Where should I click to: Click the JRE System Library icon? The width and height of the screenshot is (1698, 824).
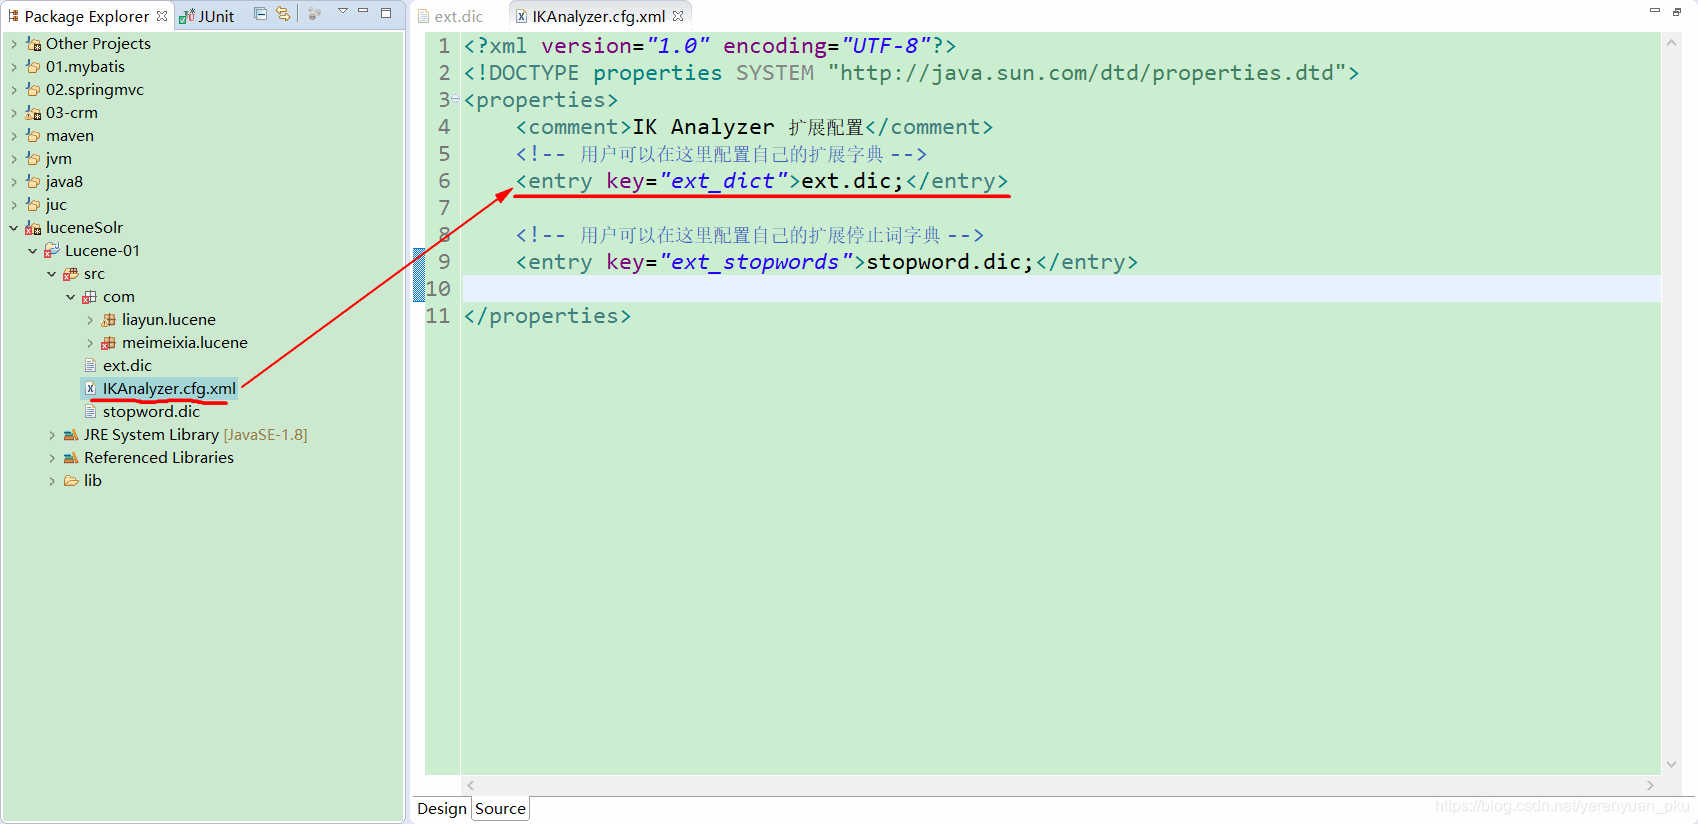click(x=71, y=435)
